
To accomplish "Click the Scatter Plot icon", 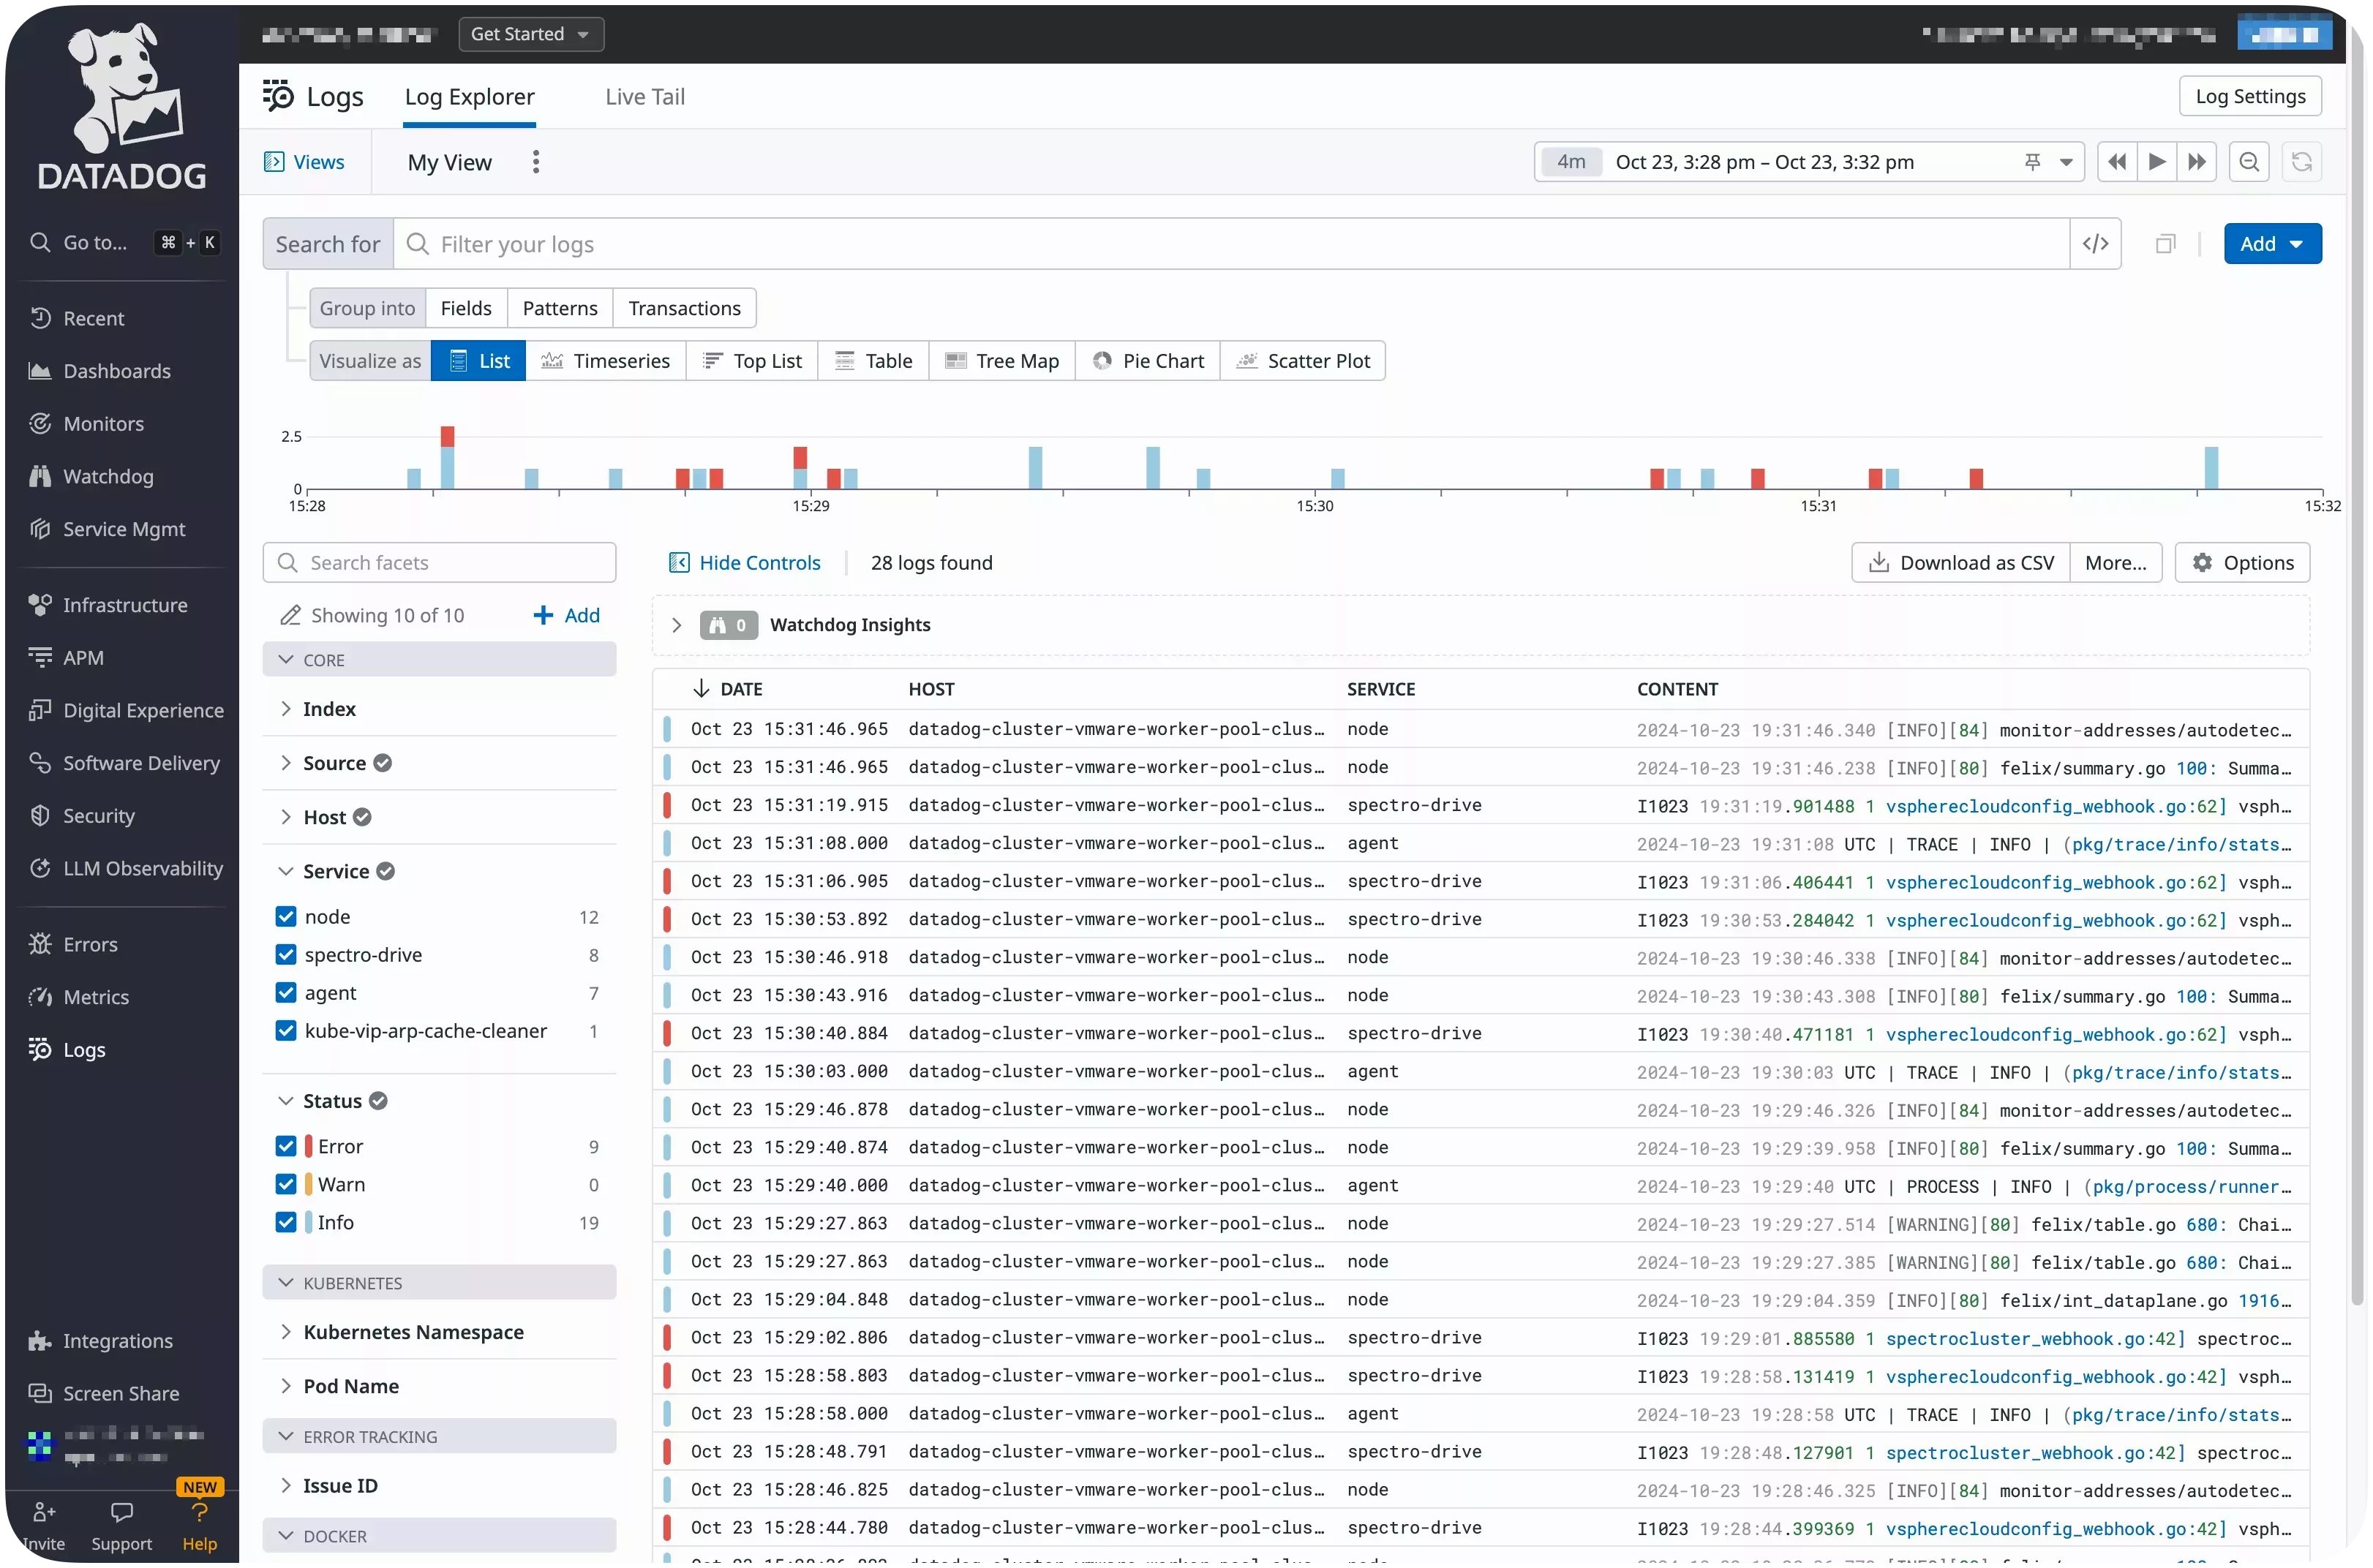I will (x=1244, y=361).
